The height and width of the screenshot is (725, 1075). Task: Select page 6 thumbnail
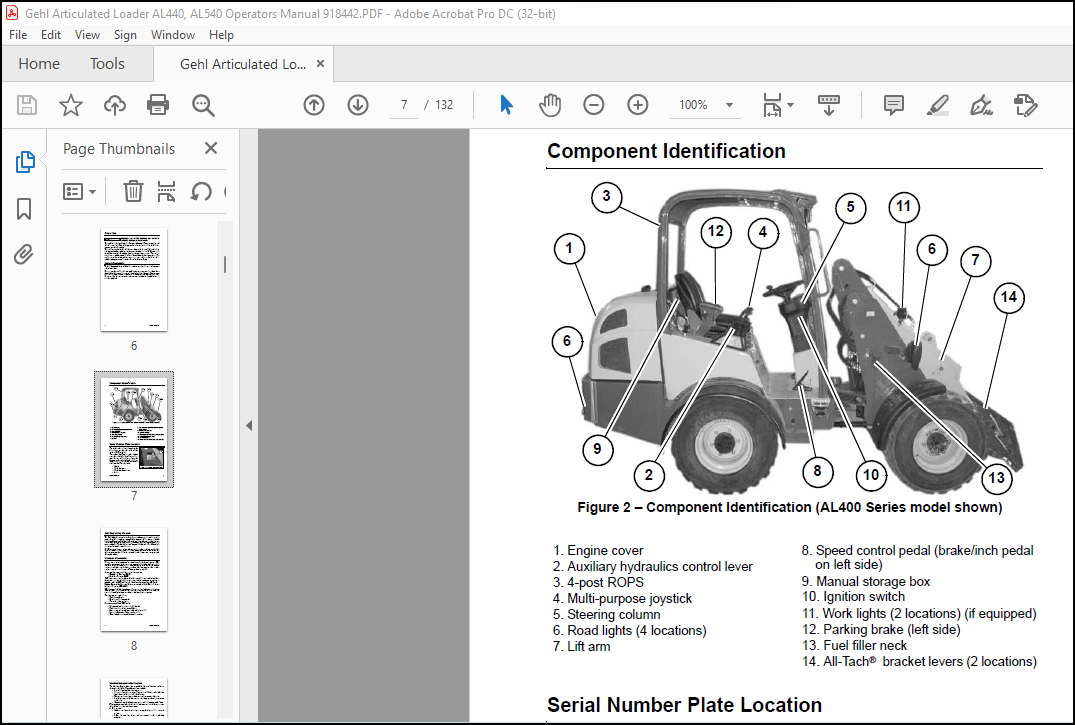(x=134, y=280)
